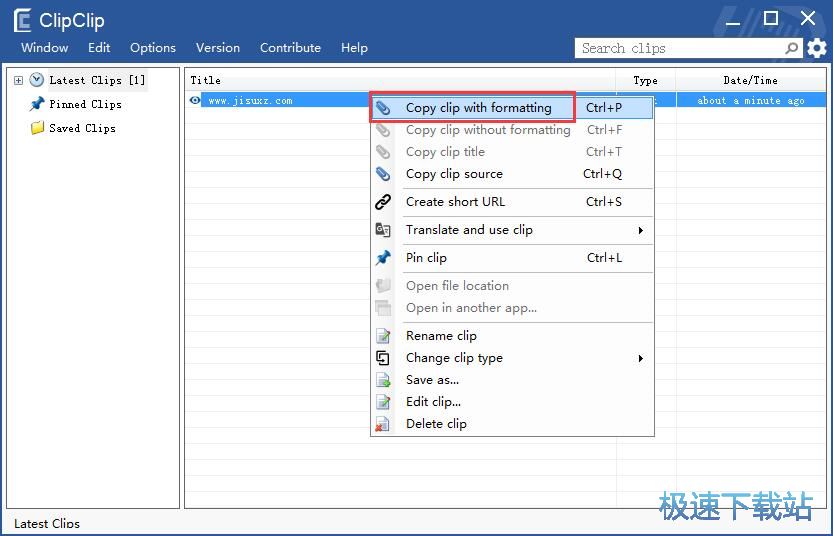Click the Latest Clips clock icon
Screen dimensions: 833x536
pos(36,80)
